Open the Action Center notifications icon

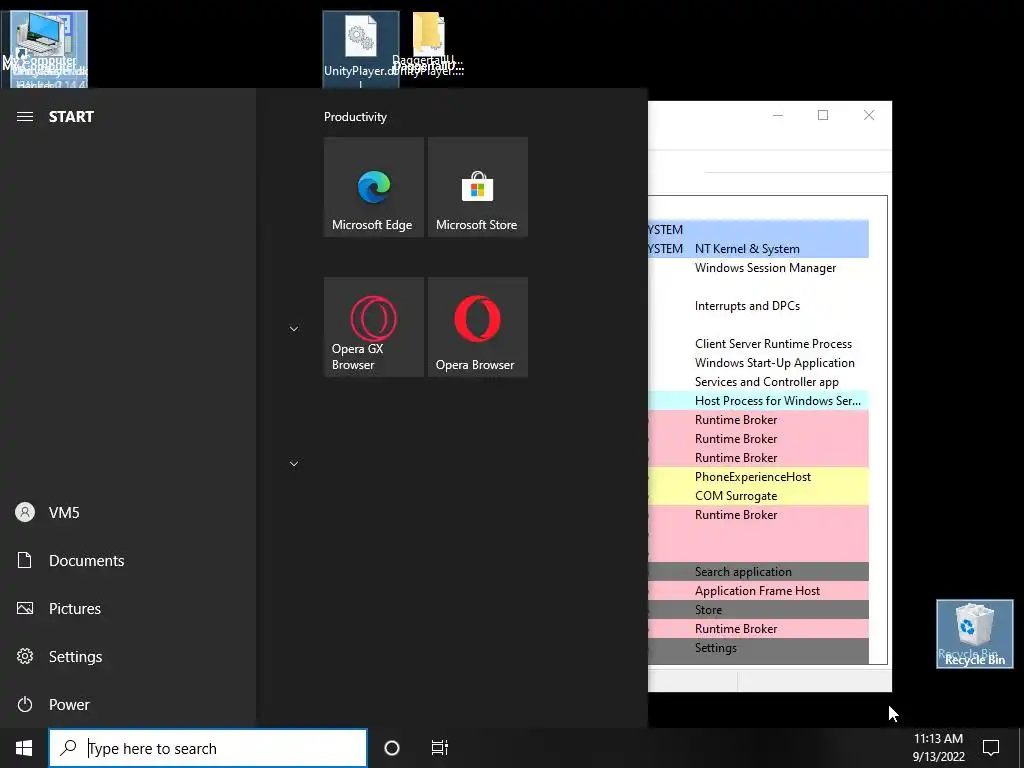coord(991,748)
